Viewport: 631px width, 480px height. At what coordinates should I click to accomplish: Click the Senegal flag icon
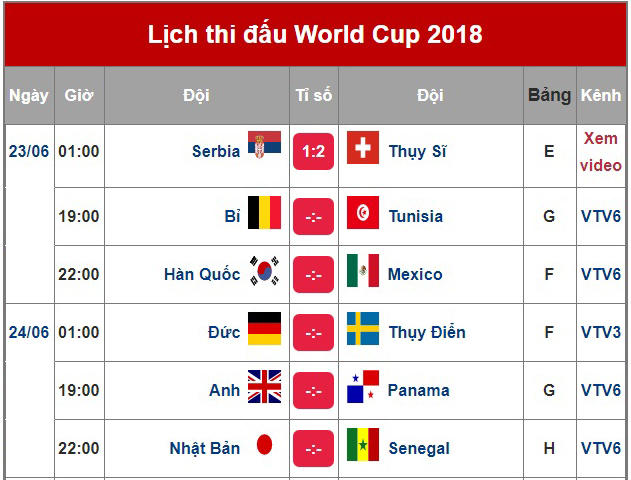click(363, 445)
